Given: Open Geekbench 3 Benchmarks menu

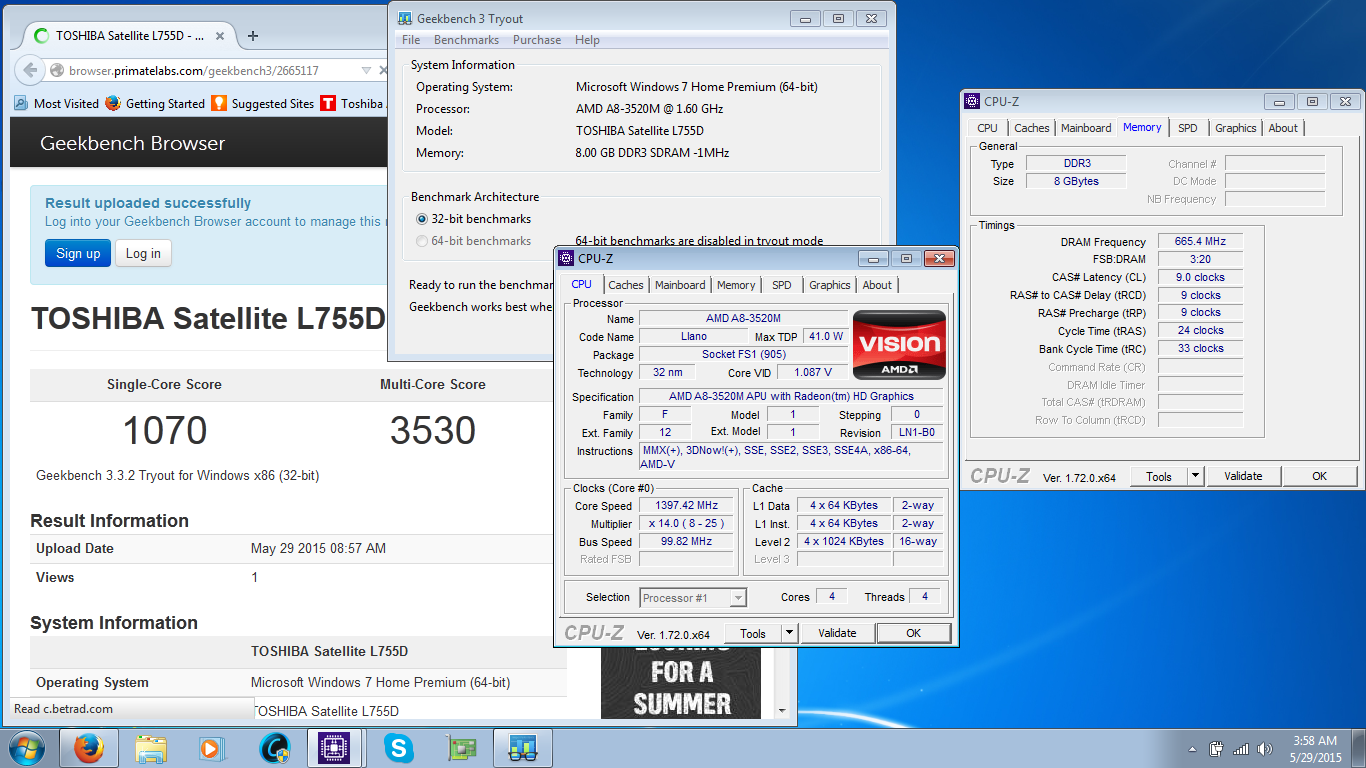Looking at the screenshot, I should (x=466, y=40).
